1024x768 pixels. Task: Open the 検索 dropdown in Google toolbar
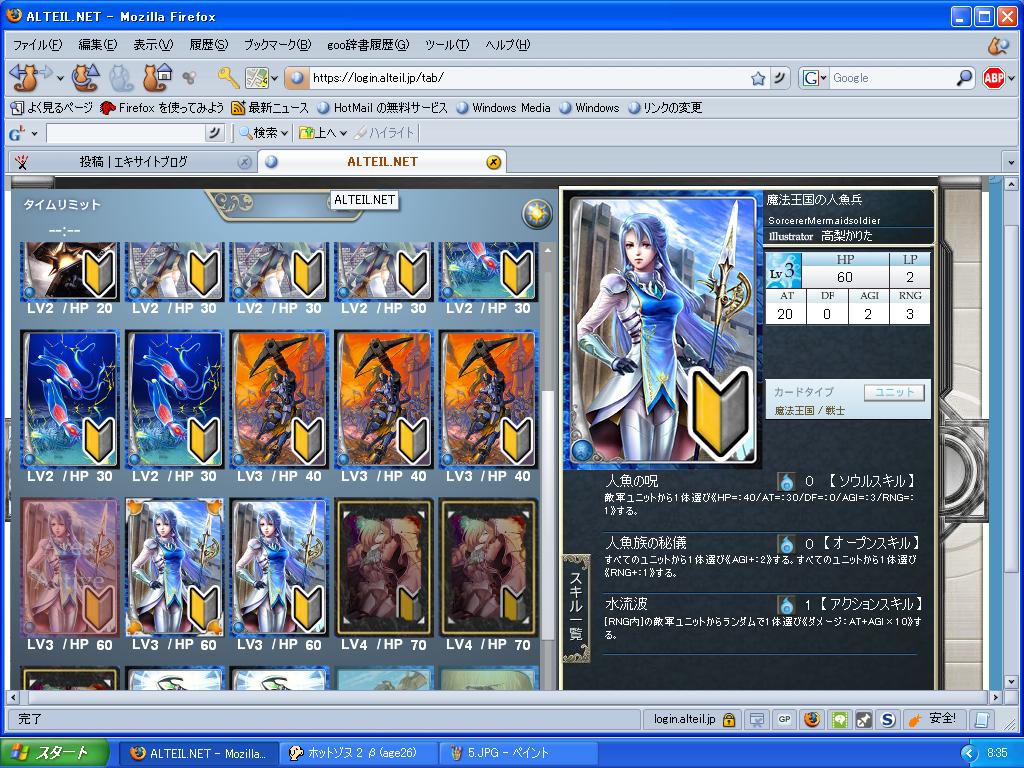[x=285, y=133]
